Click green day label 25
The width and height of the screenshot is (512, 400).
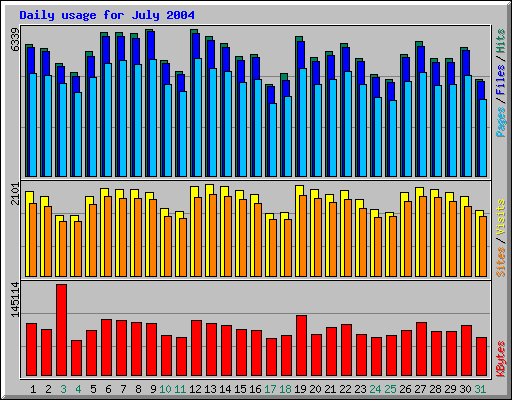(x=390, y=389)
